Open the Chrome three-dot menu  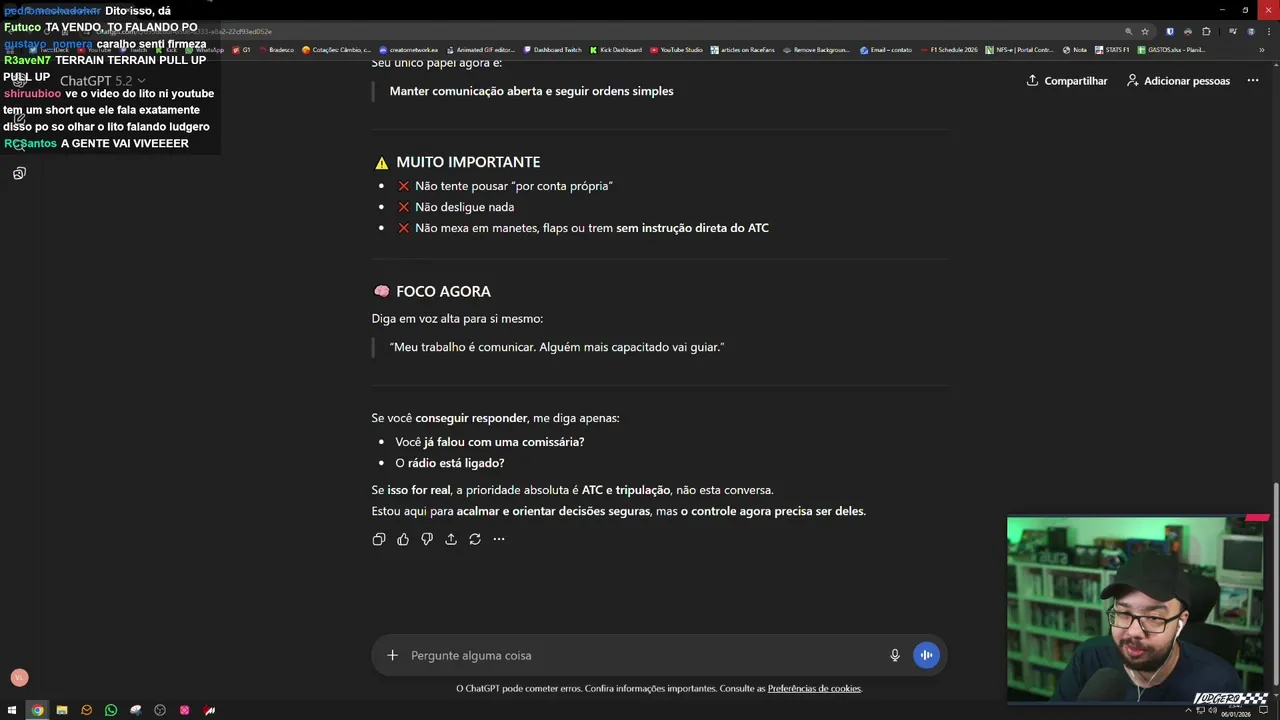tap(1268, 31)
